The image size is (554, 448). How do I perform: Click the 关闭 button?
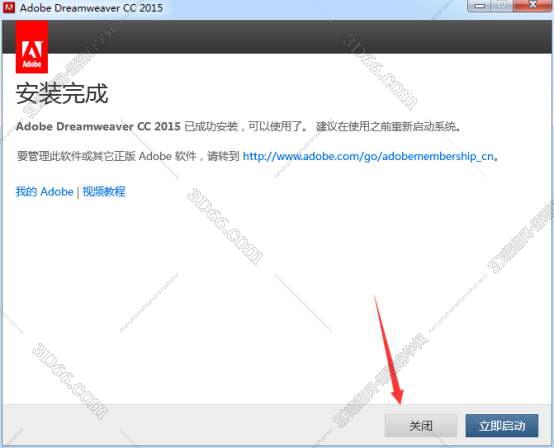click(x=420, y=426)
